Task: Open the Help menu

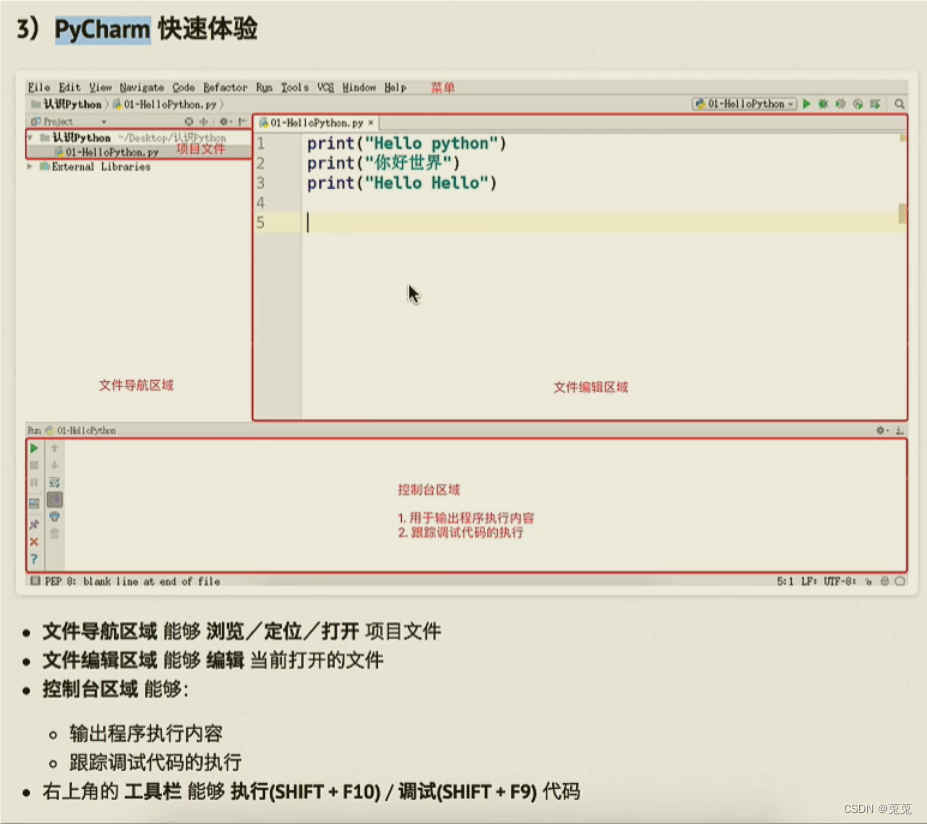Action: [396, 87]
